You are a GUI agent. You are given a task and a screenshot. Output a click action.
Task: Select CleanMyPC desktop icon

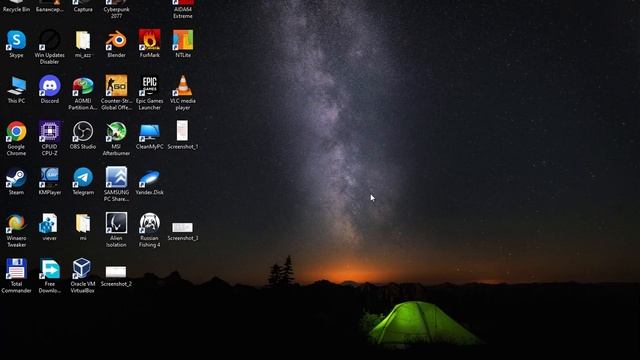pyautogui.click(x=149, y=135)
